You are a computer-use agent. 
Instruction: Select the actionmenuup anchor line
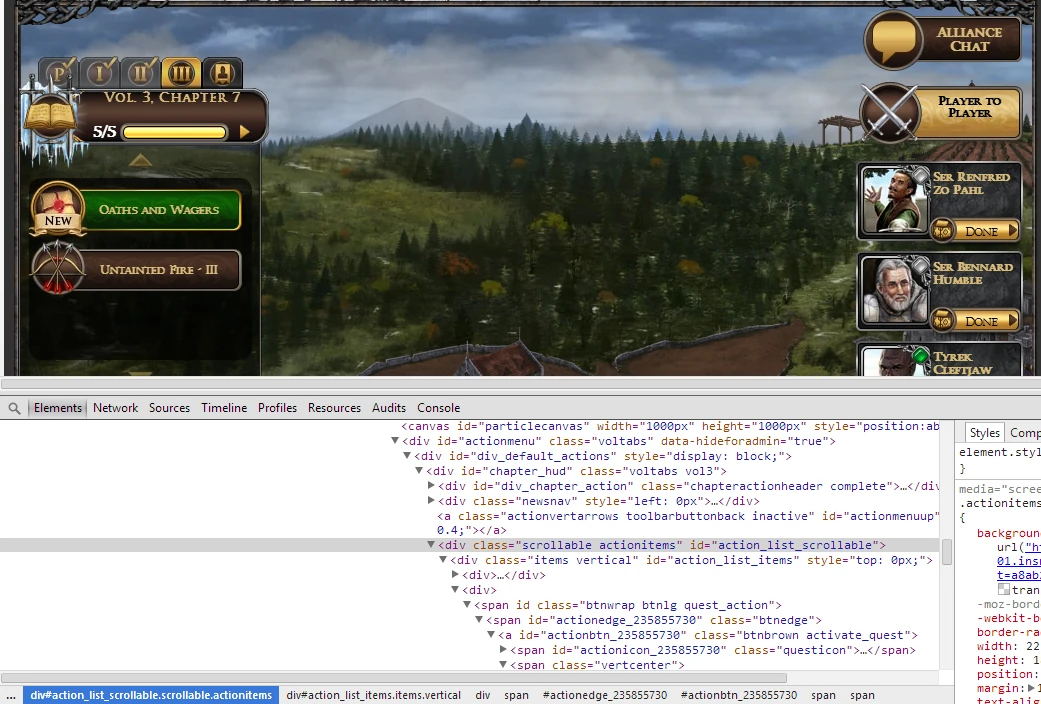click(688, 523)
